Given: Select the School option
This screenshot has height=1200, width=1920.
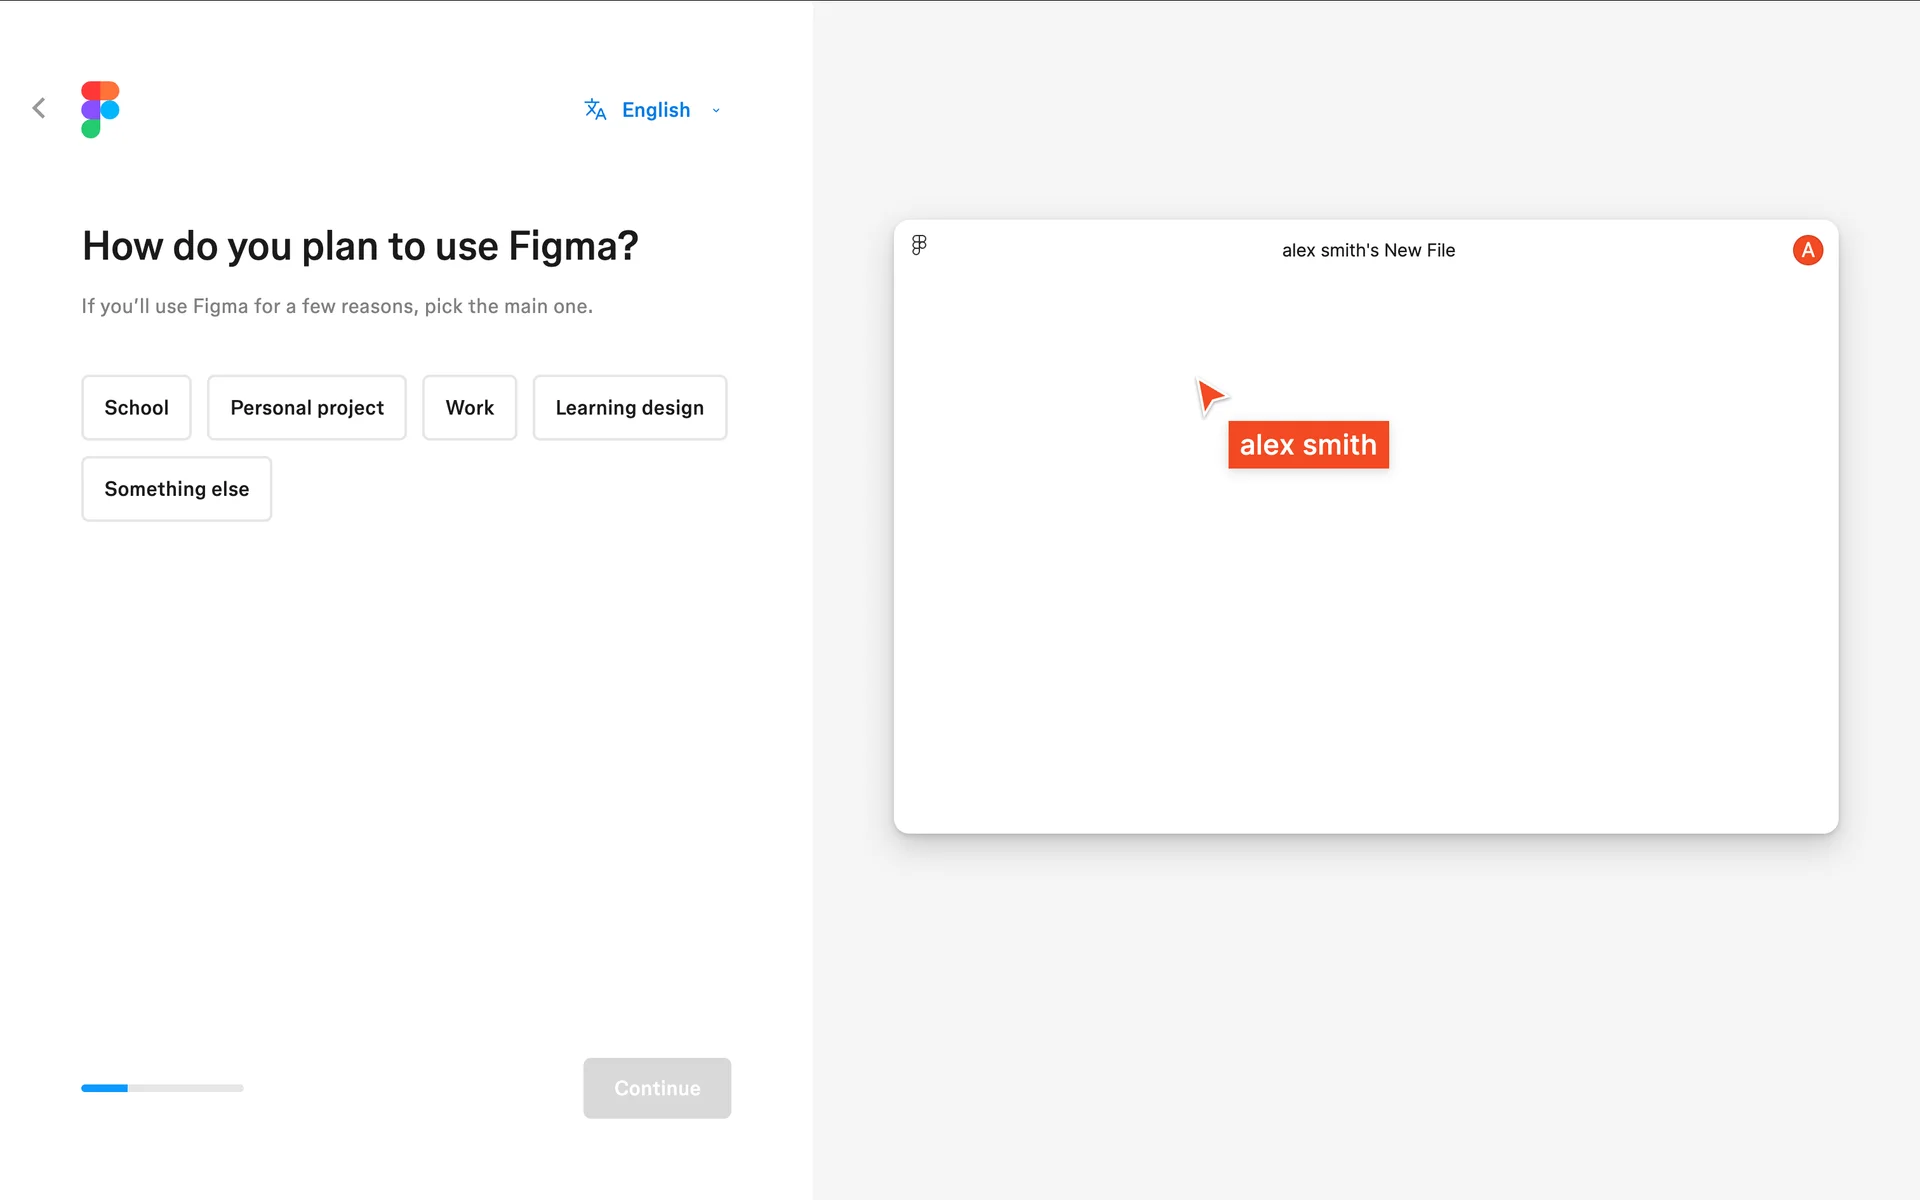Looking at the screenshot, I should tap(136, 408).
